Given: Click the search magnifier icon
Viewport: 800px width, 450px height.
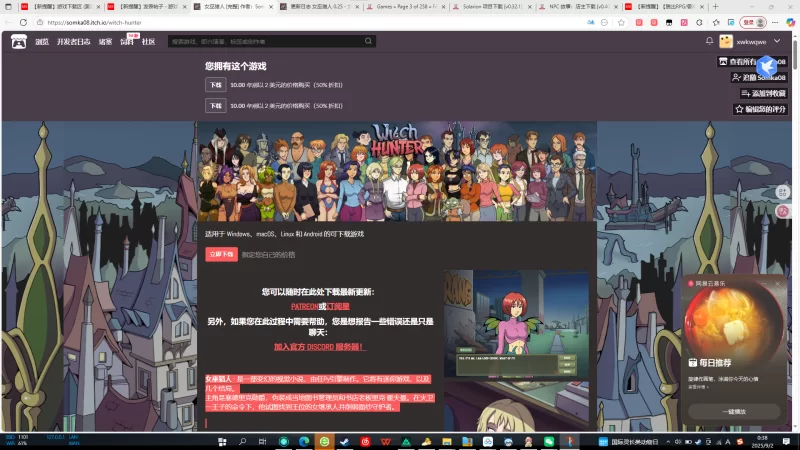Looking at the screenshot, I should point(368,41).
